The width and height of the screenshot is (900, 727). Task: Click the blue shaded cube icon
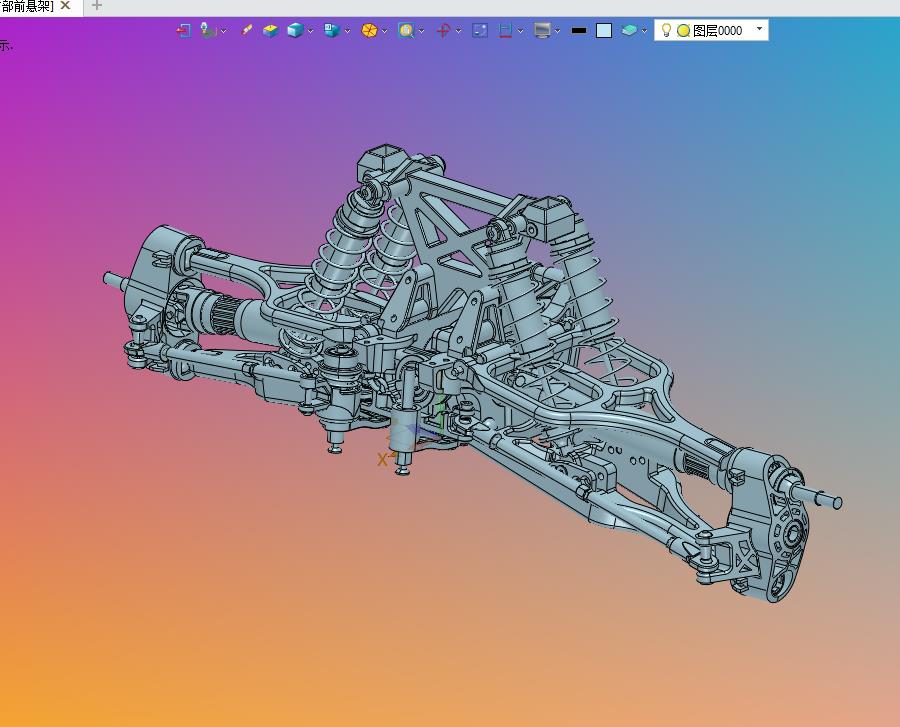pyautogui.click(x=295, y=30)
